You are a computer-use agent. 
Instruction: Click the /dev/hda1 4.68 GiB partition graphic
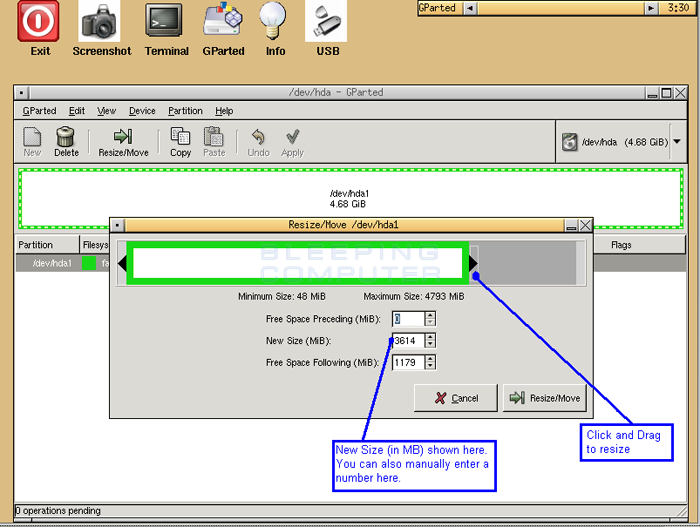click(x=350, y=198)
